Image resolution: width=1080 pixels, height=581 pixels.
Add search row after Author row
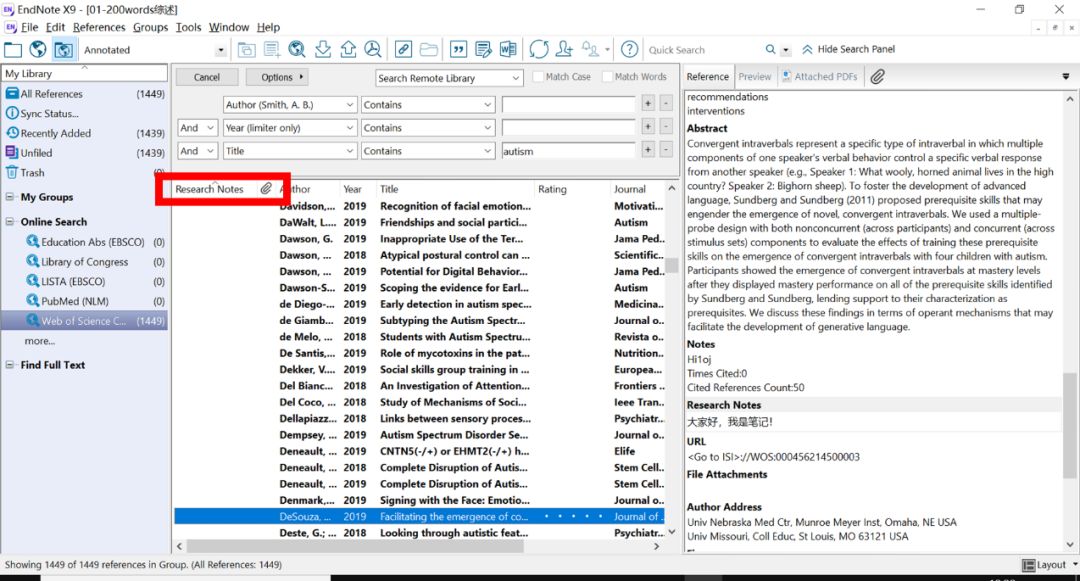click(648, 104)
